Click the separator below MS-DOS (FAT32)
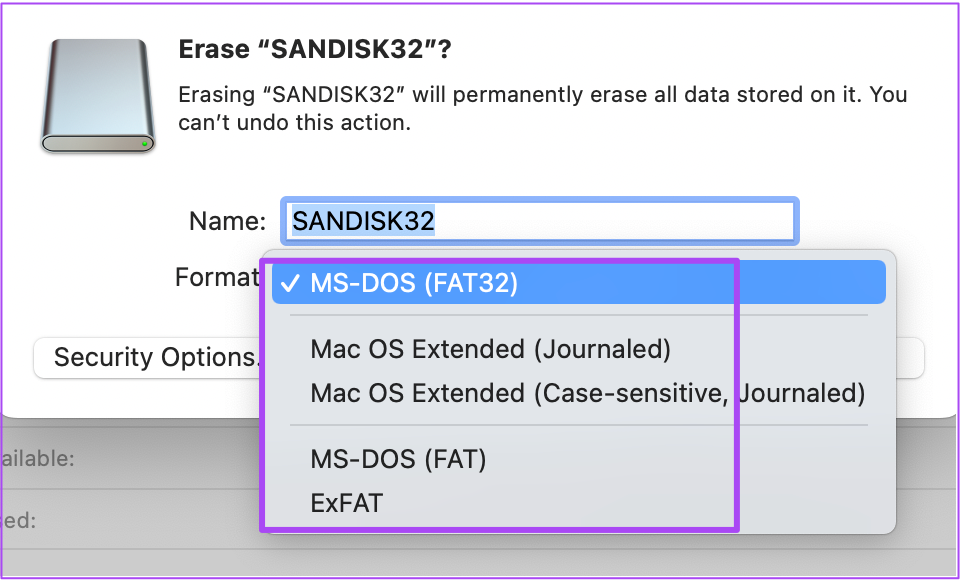This screenshot has height=580, width=960. coord(578,316)
